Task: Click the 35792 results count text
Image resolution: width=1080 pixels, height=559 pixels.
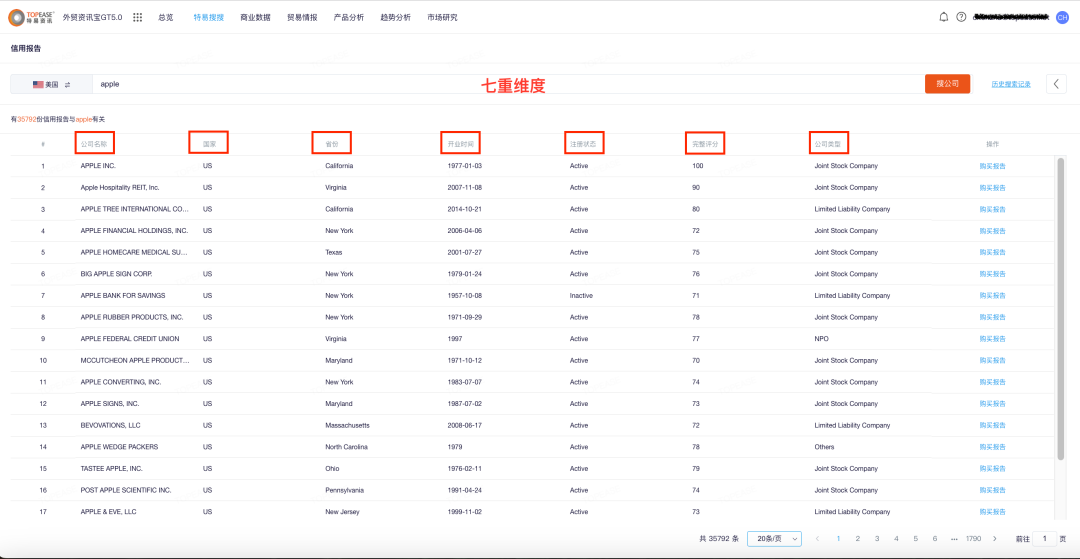Action: point(26,119)
